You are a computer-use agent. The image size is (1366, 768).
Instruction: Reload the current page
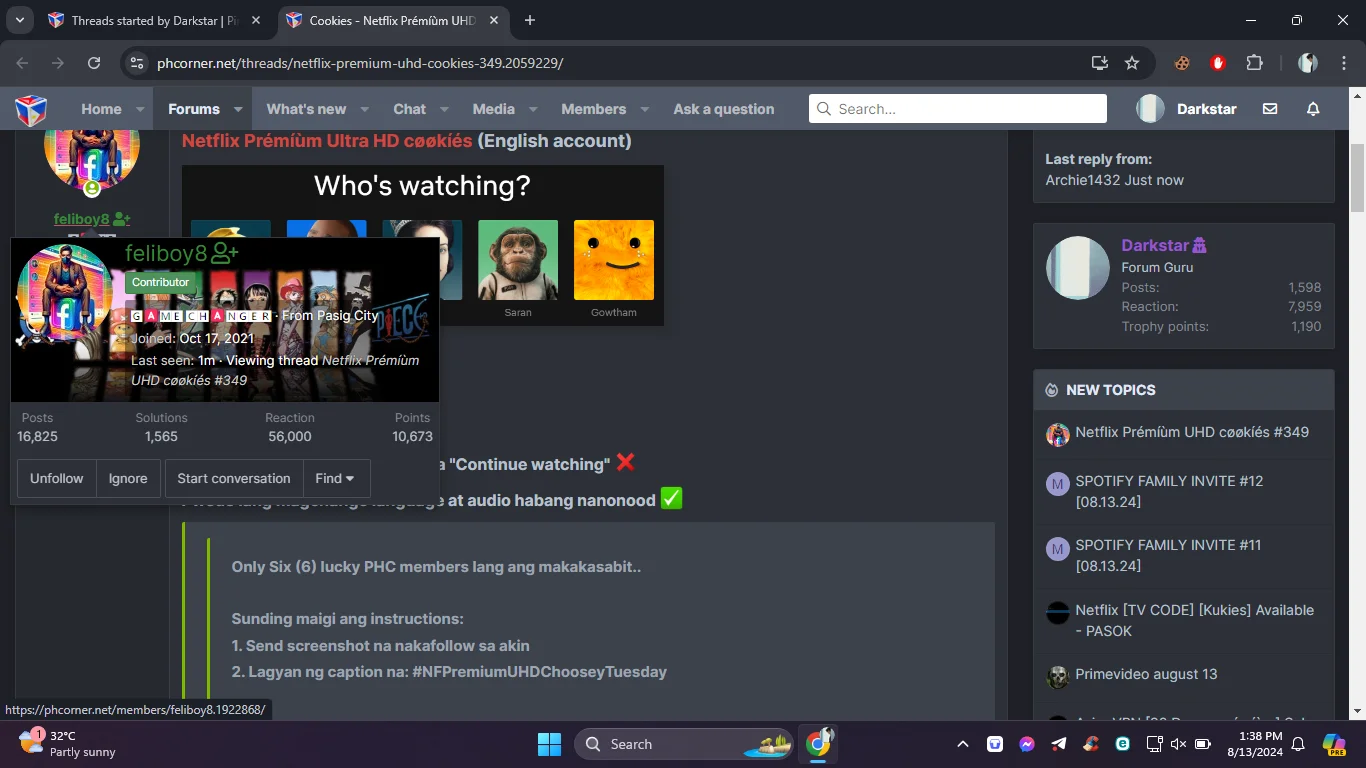pos(94,63)
